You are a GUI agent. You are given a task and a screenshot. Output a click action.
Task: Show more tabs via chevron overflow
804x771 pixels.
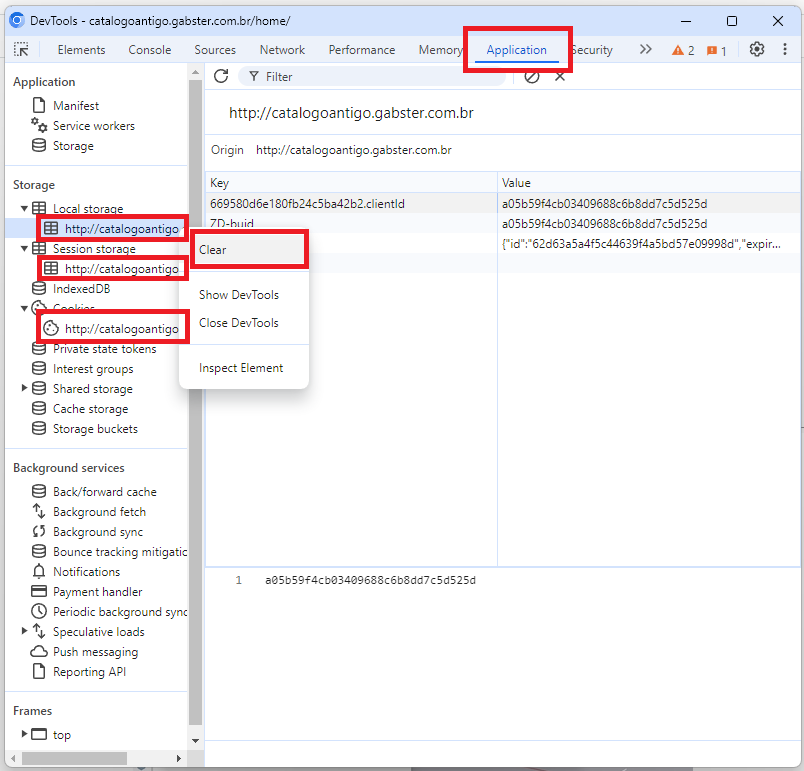coord(645,50)
